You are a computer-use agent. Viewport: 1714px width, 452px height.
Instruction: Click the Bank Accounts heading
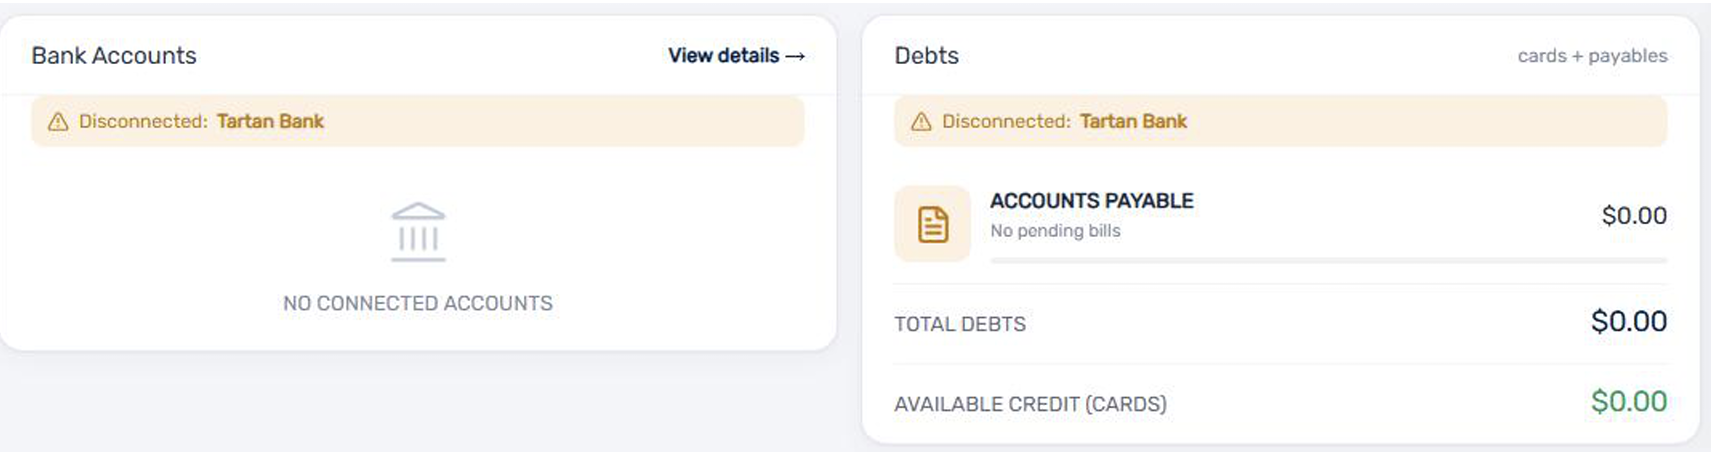pyautogui.click(x=114, y=56)
